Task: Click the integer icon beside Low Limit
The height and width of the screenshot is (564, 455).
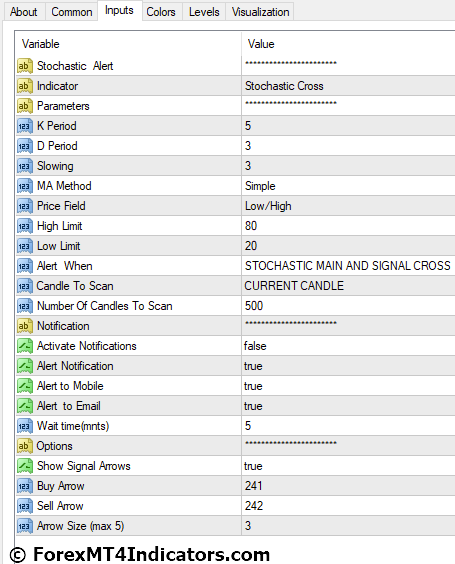Action: pyautogui.click(x=25, y=246)
